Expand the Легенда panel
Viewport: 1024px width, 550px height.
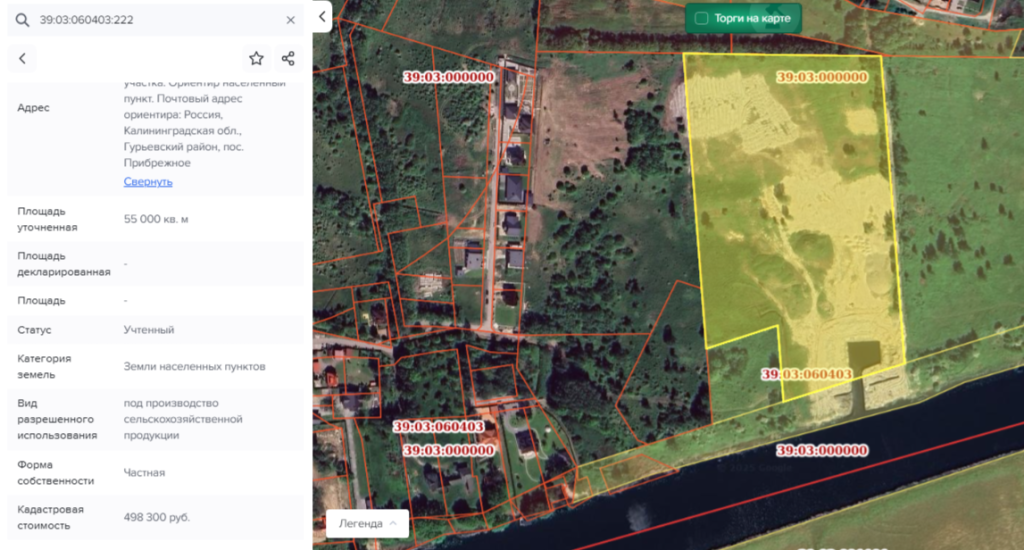click(x=367, y=523)
